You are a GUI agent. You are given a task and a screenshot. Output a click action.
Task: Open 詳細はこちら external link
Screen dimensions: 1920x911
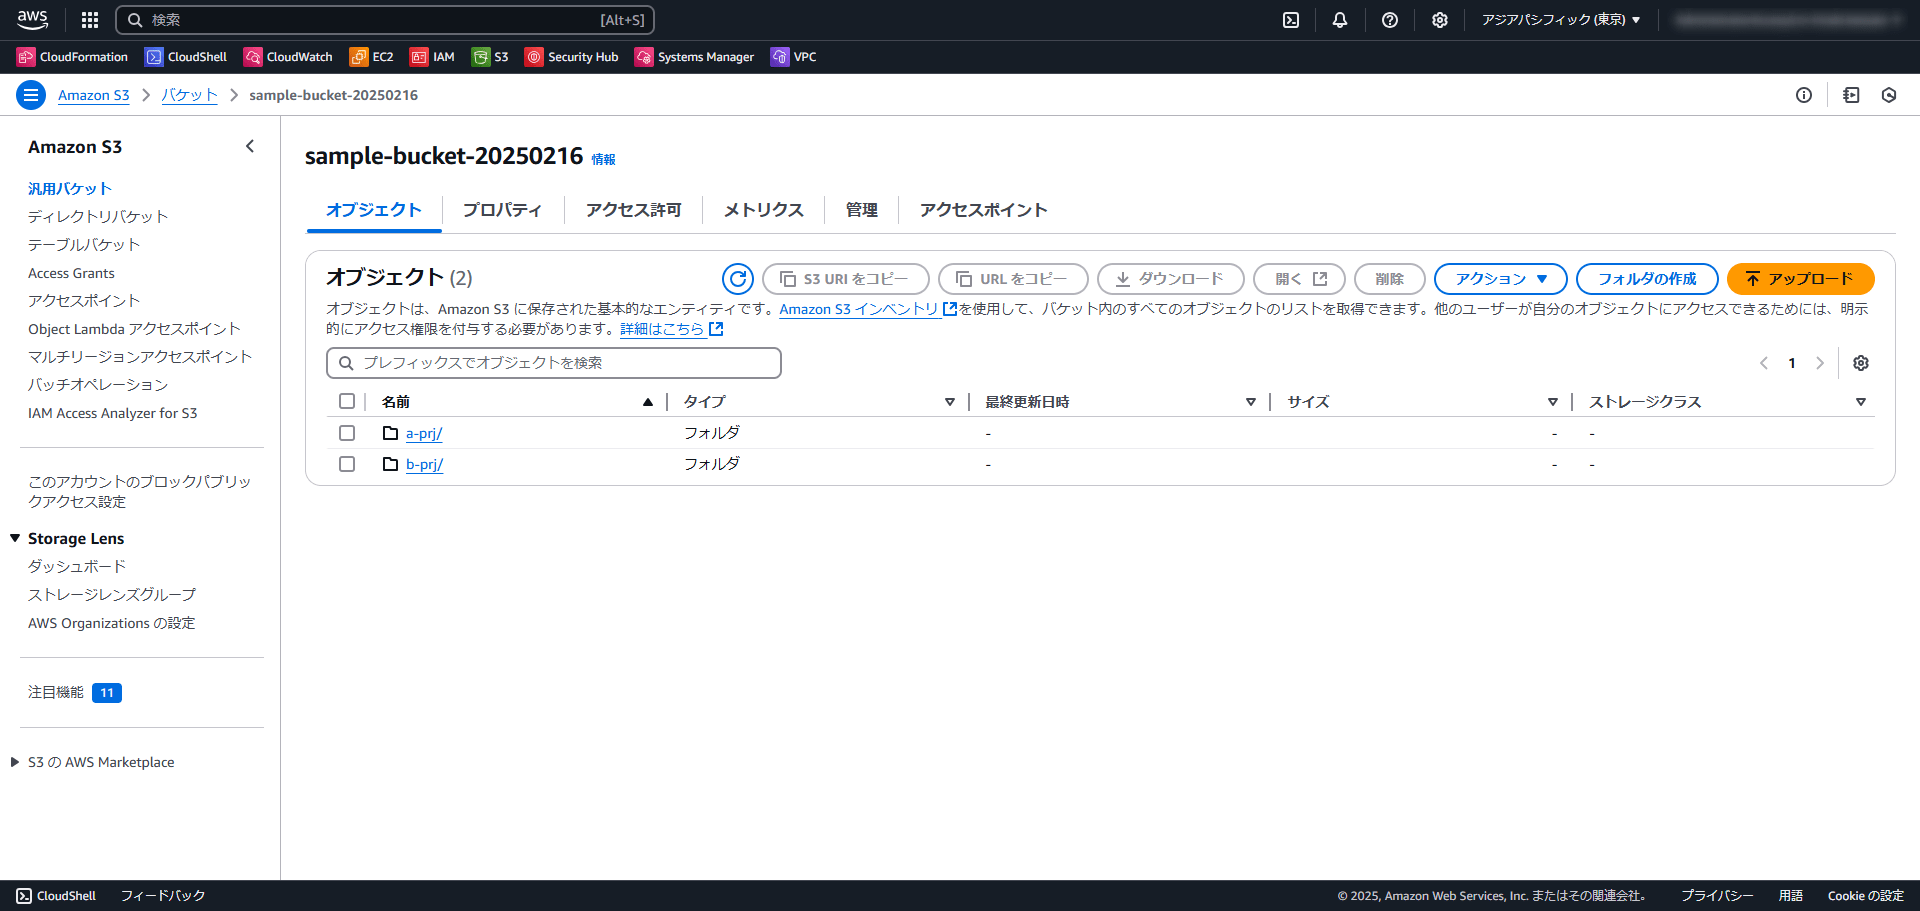[x=671, y=329]
